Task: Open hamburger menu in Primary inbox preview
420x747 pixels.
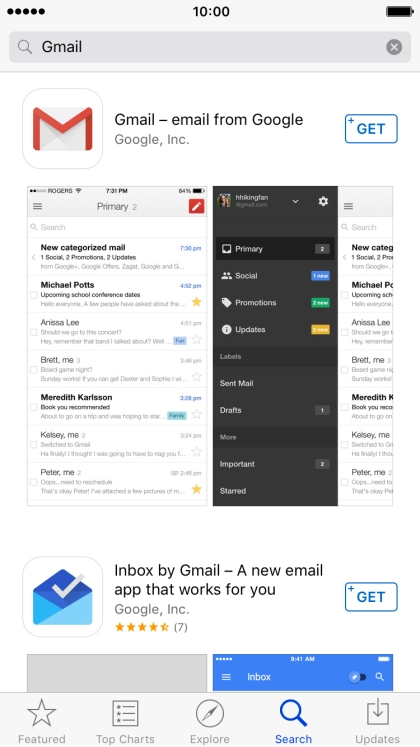Action: [37, 206]
